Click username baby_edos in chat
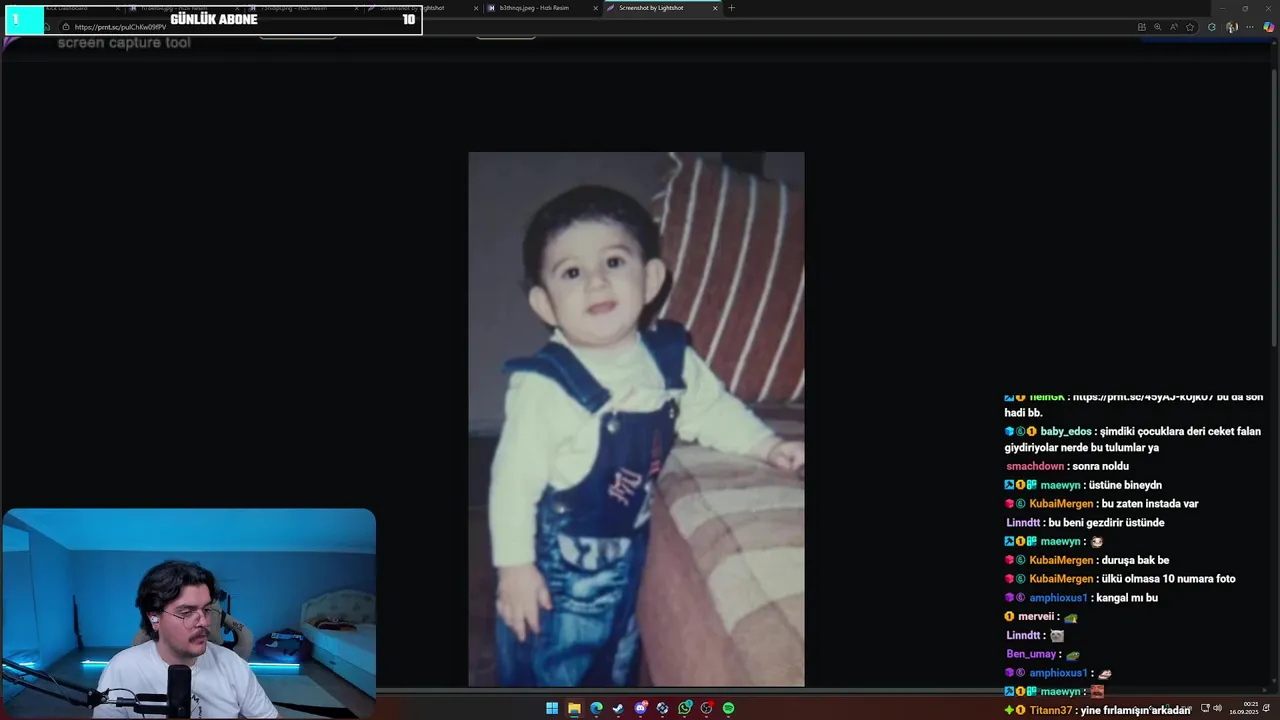This screenshot has width=1280, height=720. [x=1066, y=431]
